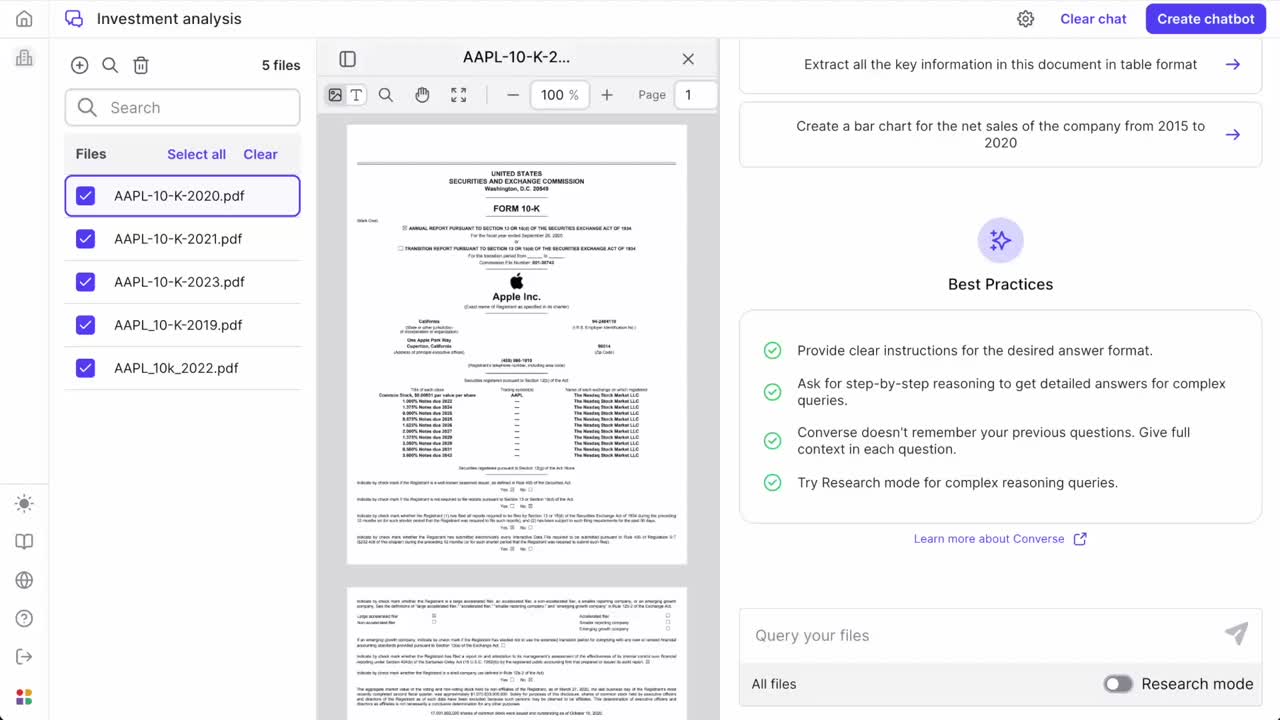Click the second PDF page preview

(517, 653)
